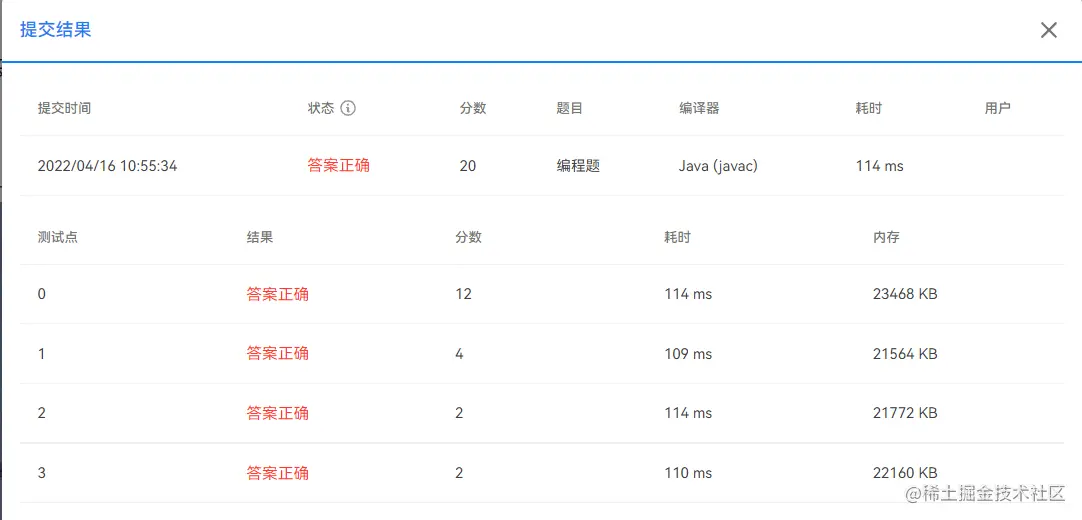Click the score 4 for test point 1
Image resolution: width=1082 pixels, height=520 pixels.
[459, 354]
